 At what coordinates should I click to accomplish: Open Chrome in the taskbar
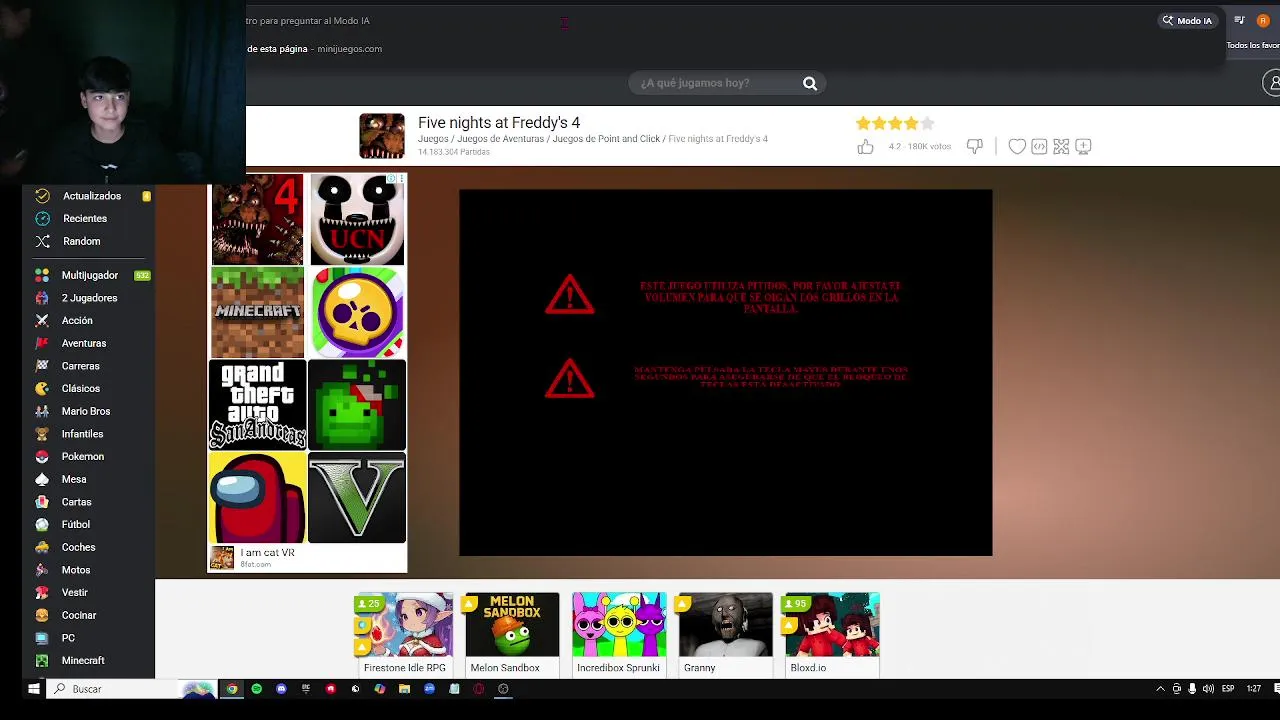232,689
